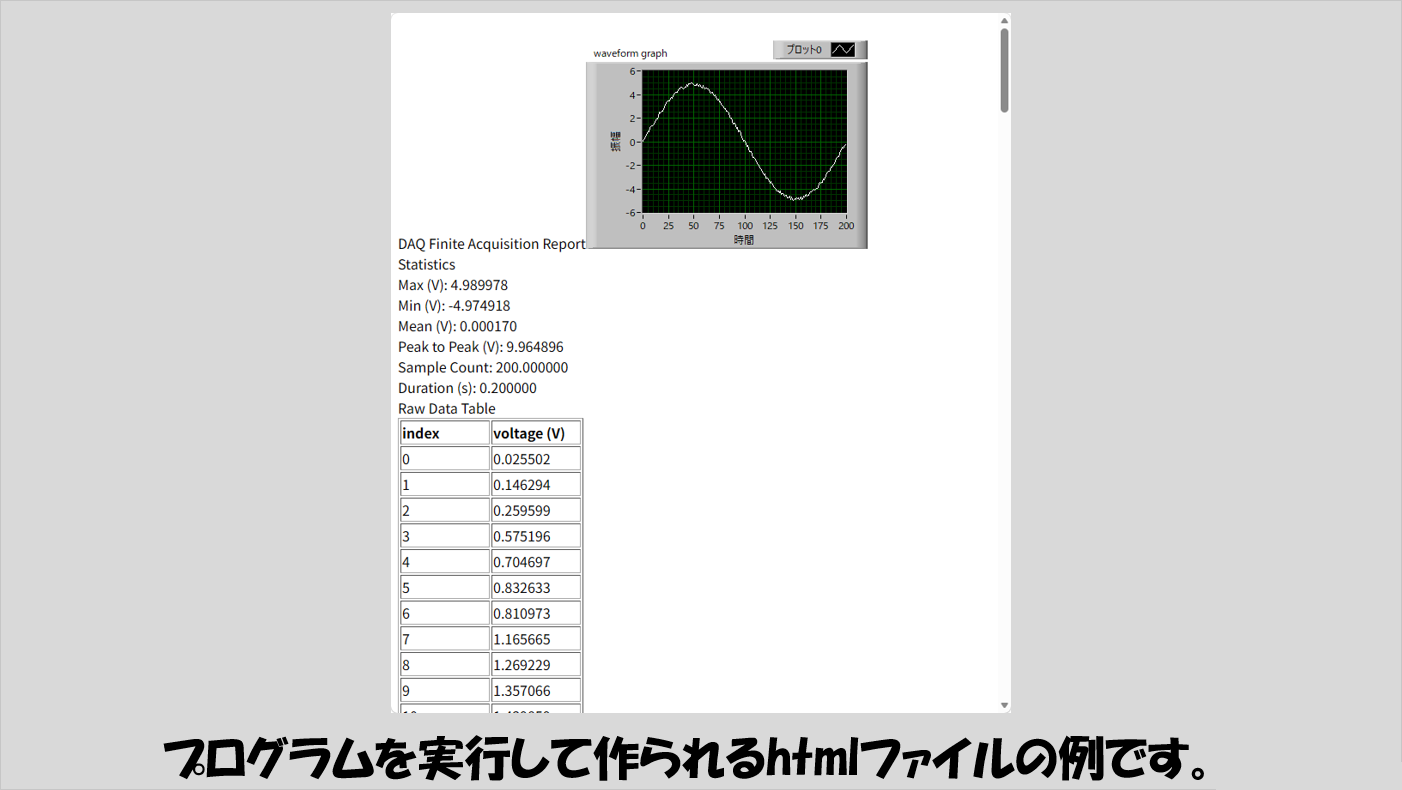Screen dimensions: 1402x790
Task: Click the 0.259599 voltage cell
Action: 536,510
